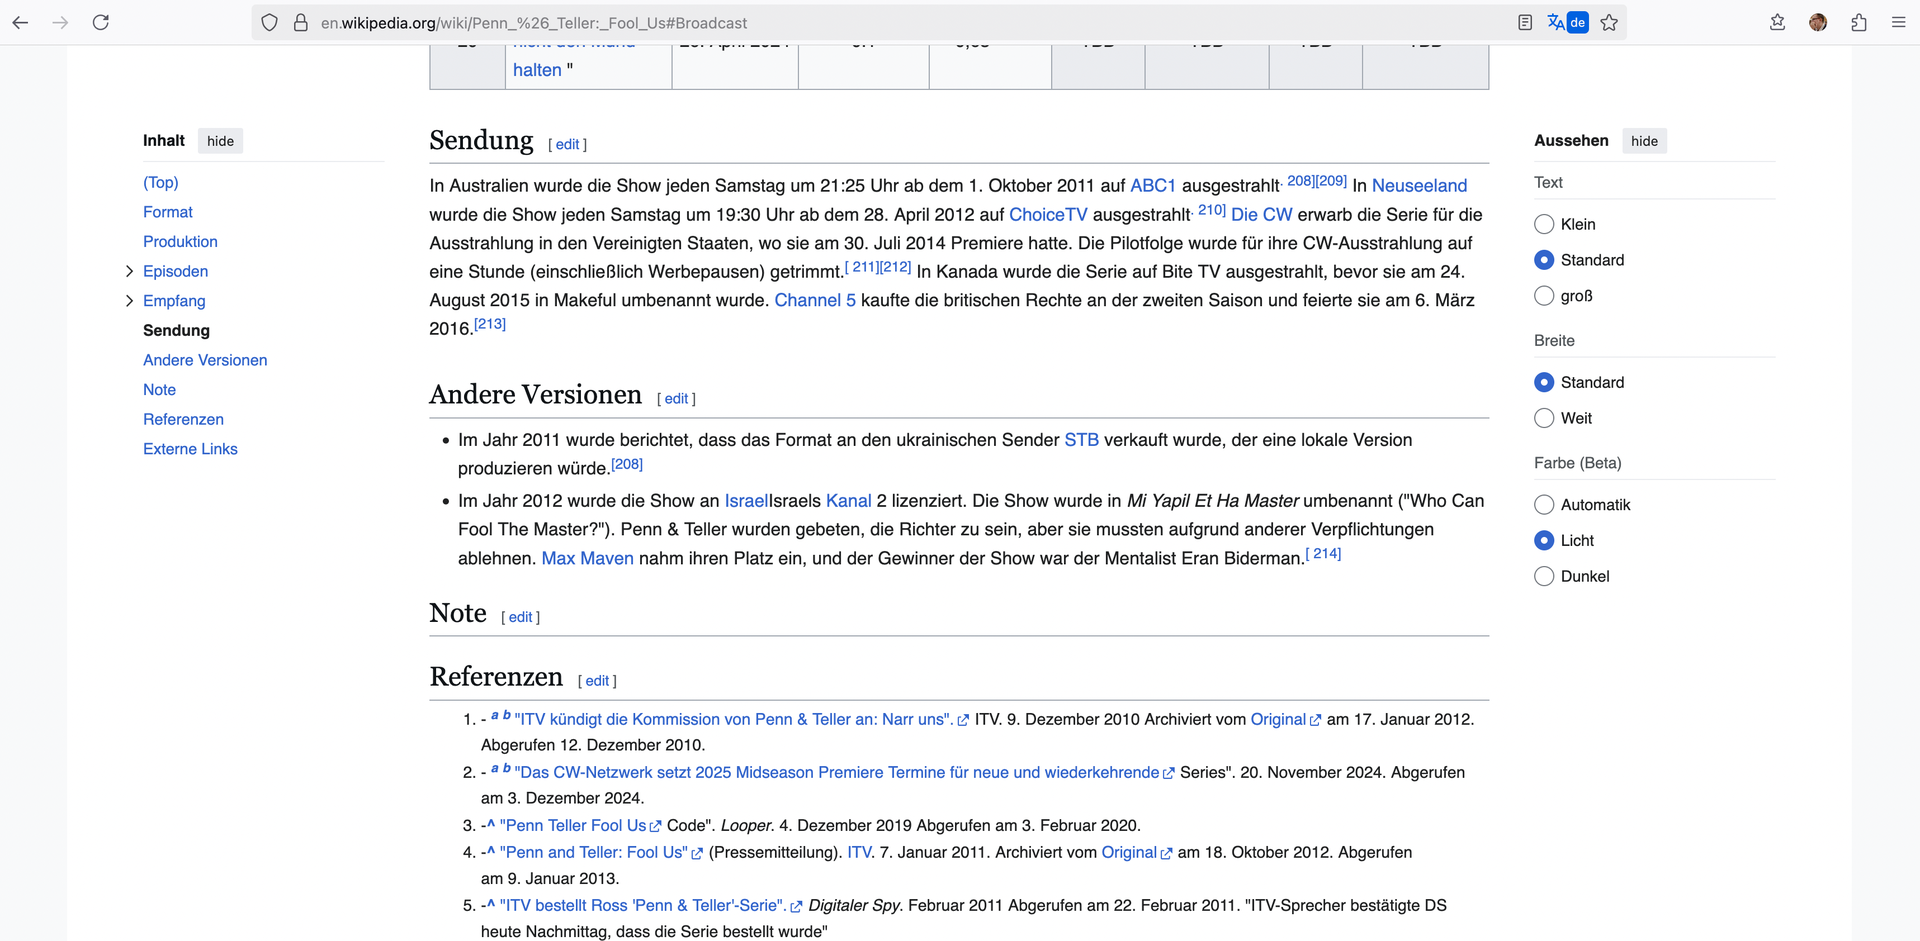
Task: Click the site padlock icon
Action: coord(300,22)
